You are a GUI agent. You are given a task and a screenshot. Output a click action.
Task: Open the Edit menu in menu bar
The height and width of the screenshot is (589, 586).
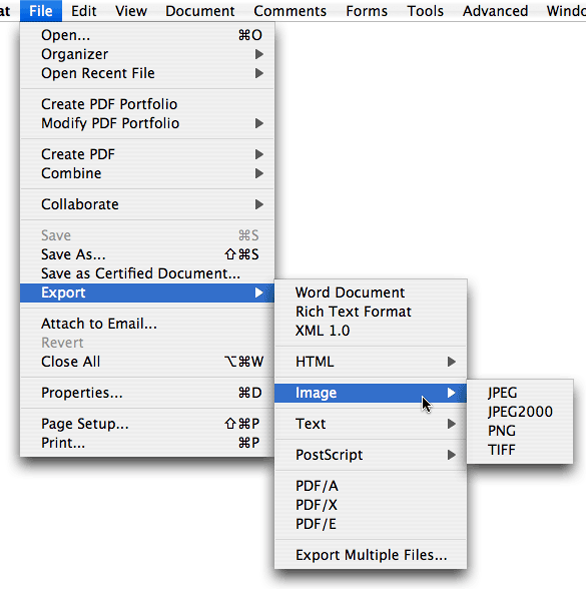84,11
